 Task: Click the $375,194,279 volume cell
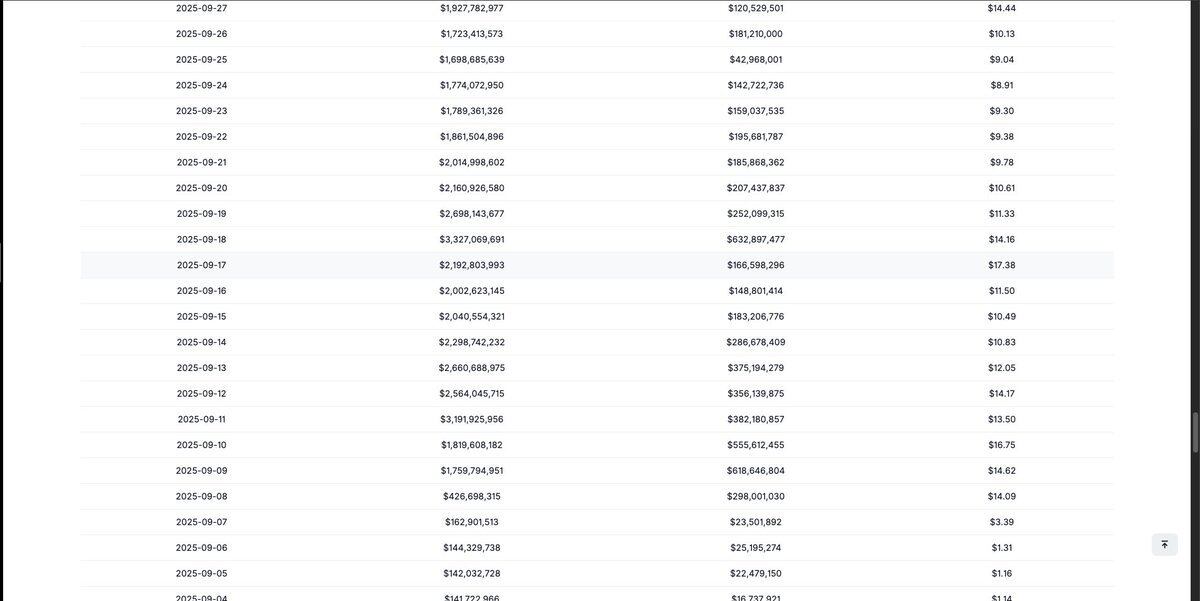tap(756, 368)
